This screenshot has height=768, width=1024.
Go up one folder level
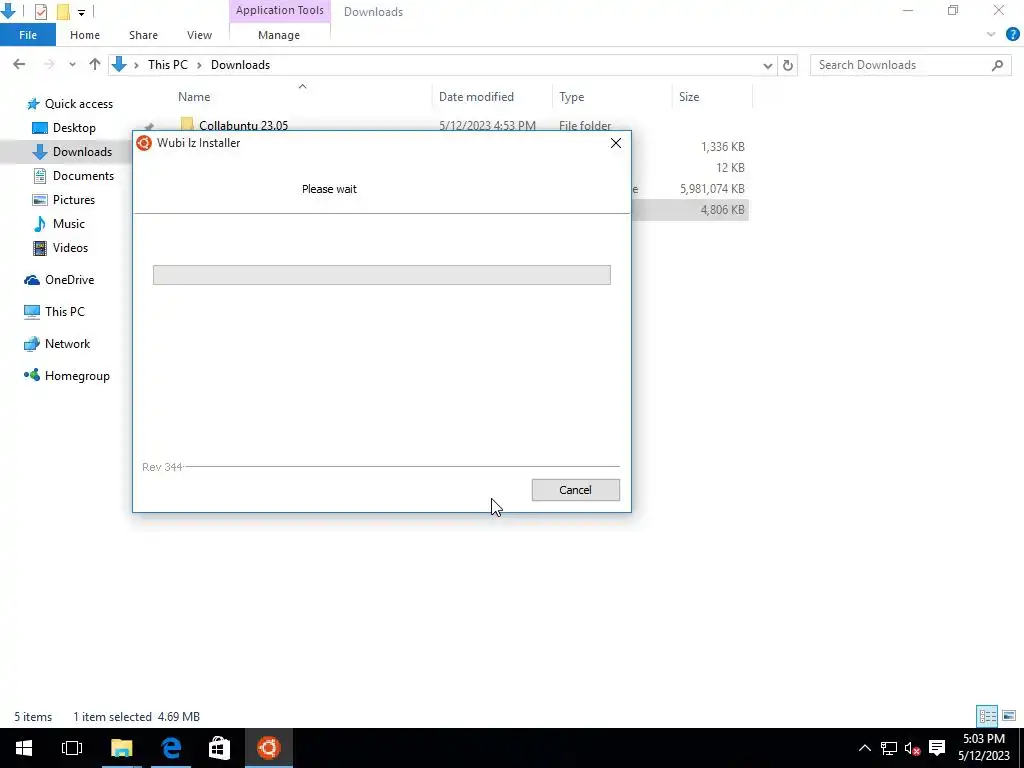pyautogui.click(x=95, y=65)
